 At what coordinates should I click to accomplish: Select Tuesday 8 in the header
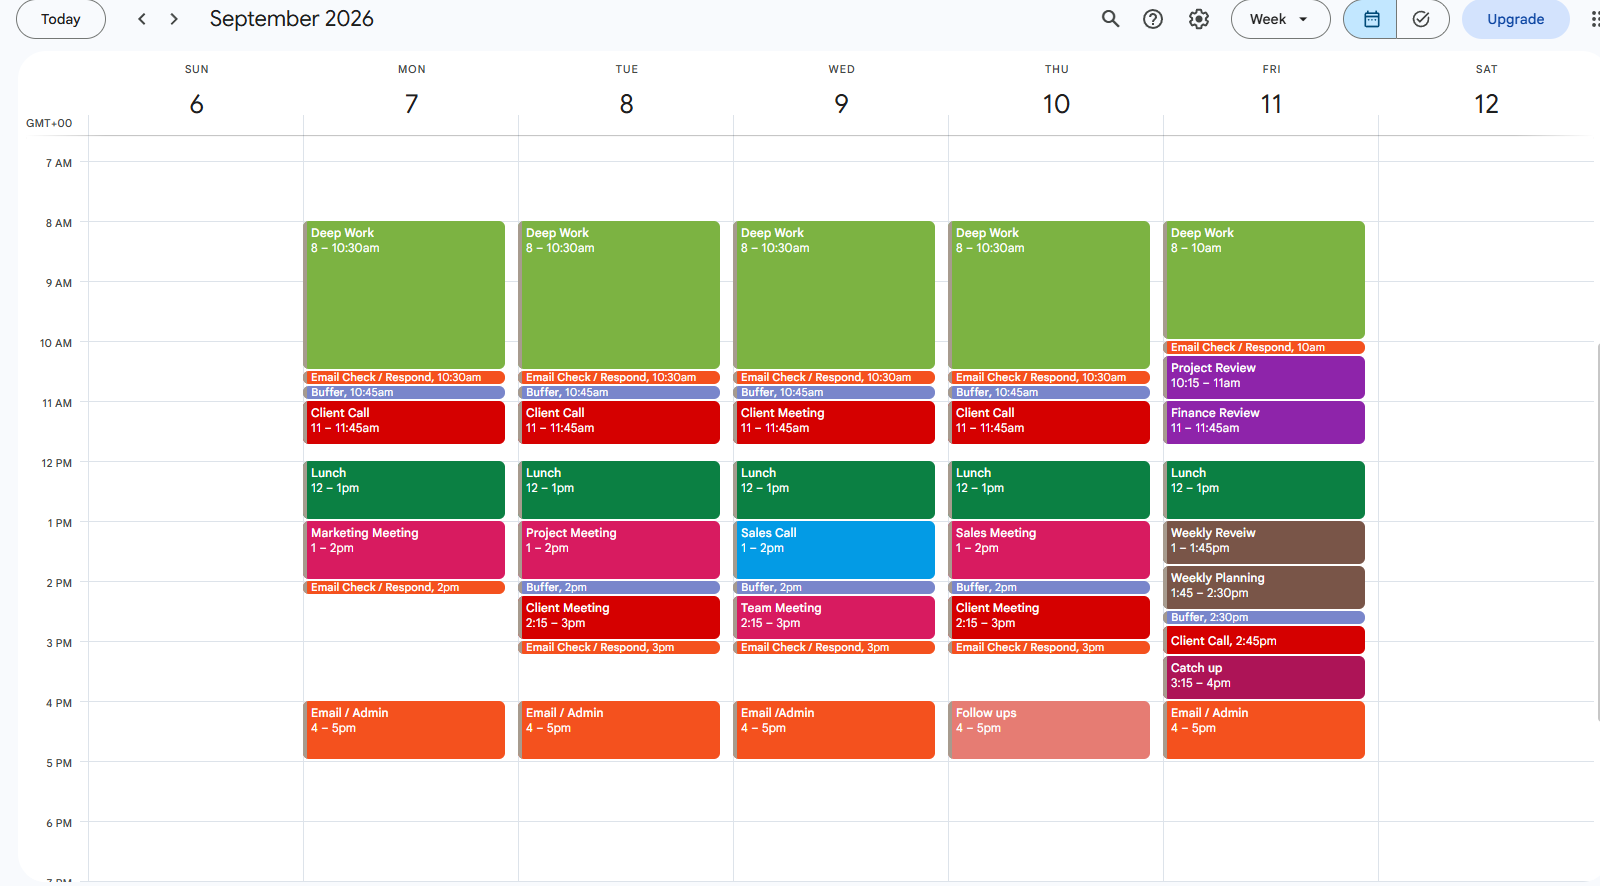626,104
